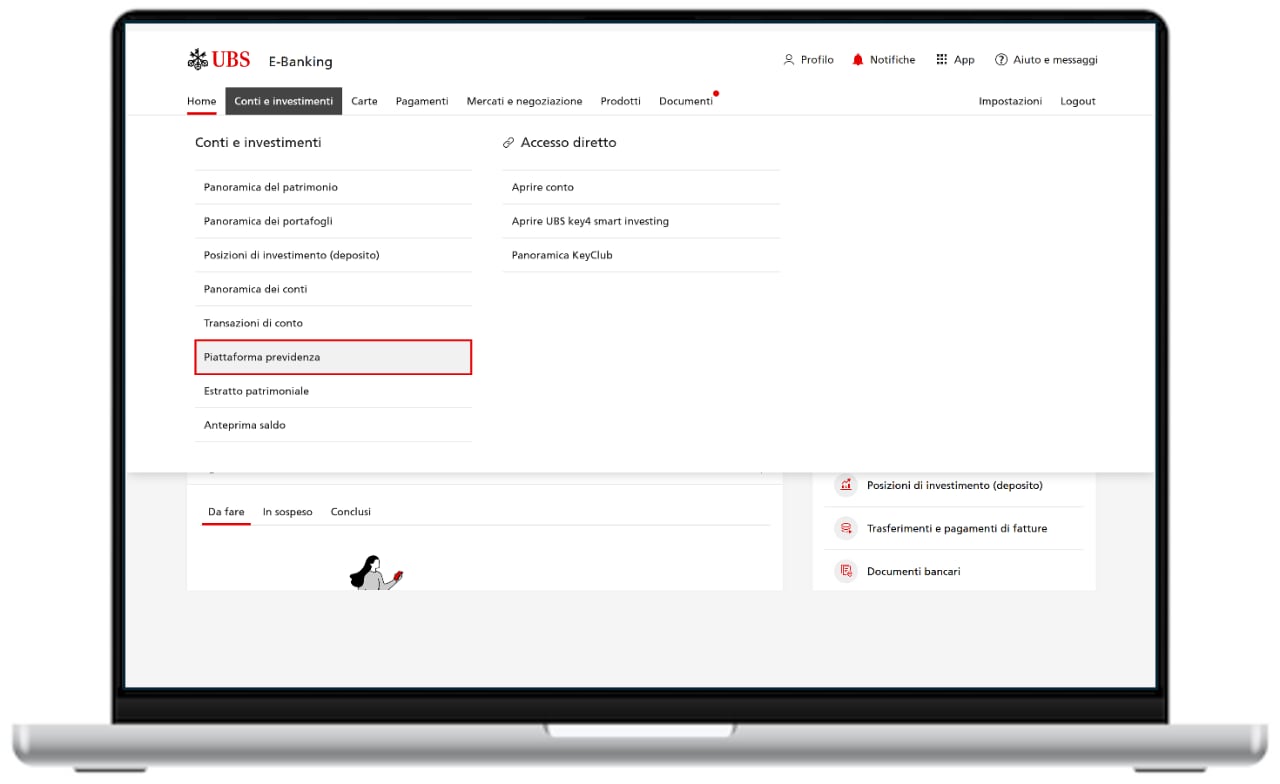
Task: Click the Posizioni di investimento chart icon
Action: [x=846, y=485]
